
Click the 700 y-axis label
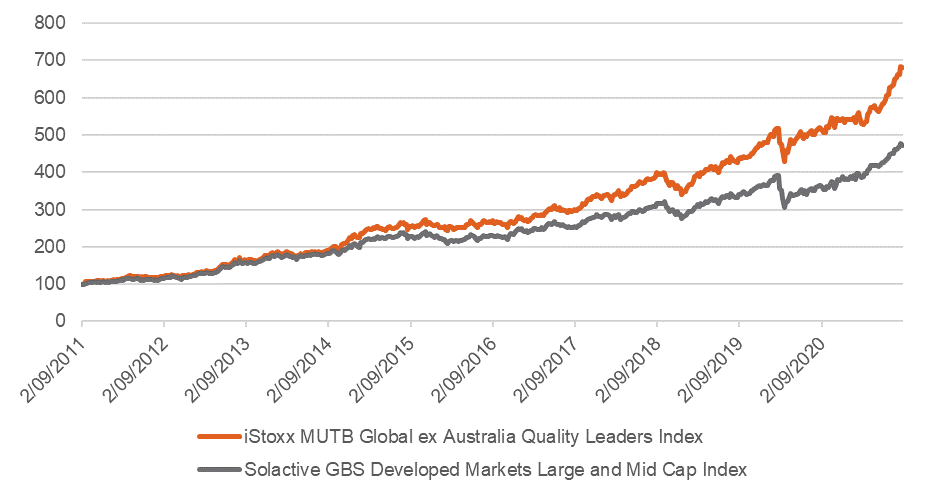click(50, 60)
